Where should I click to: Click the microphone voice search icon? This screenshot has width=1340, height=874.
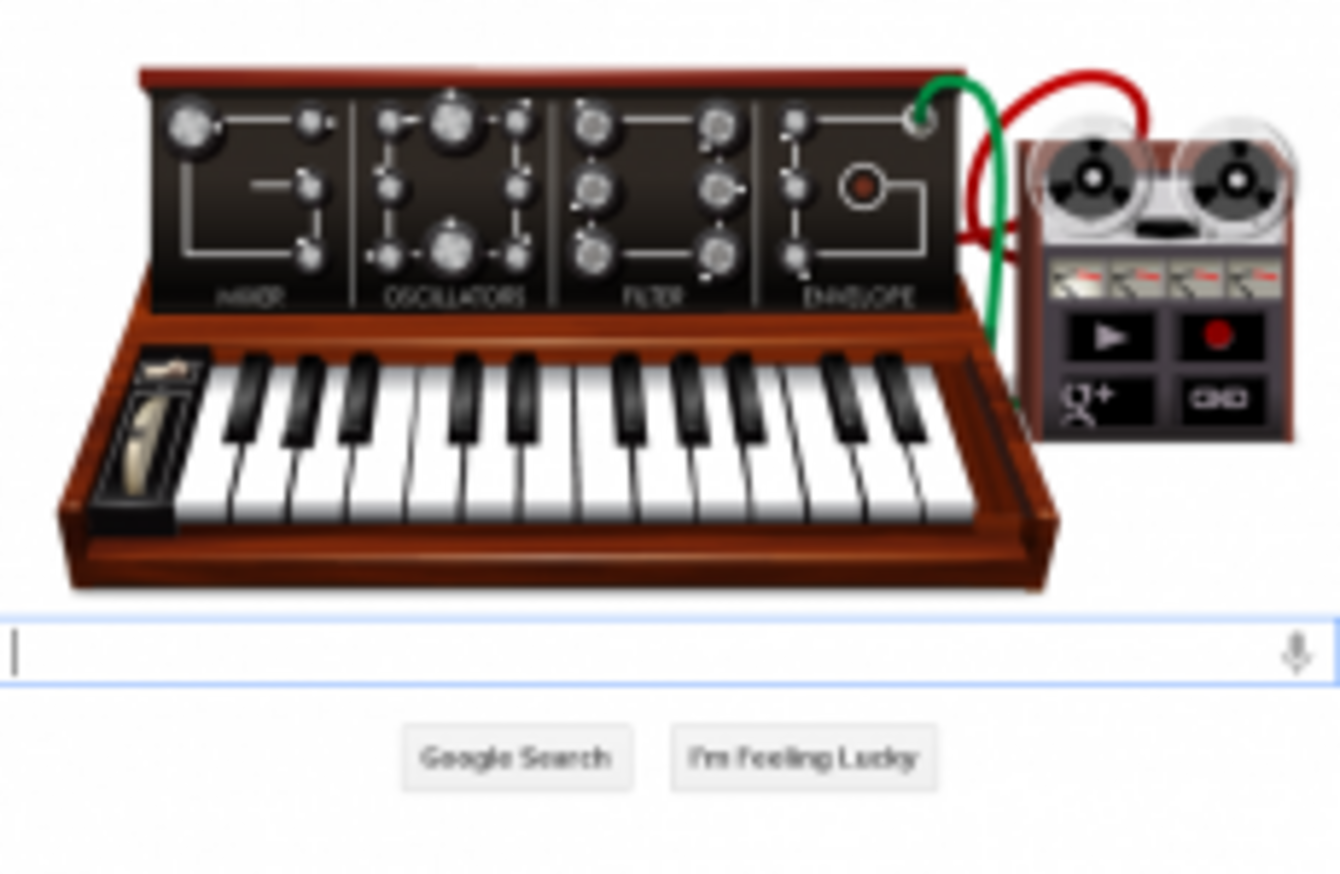(x=1296, y=653)
